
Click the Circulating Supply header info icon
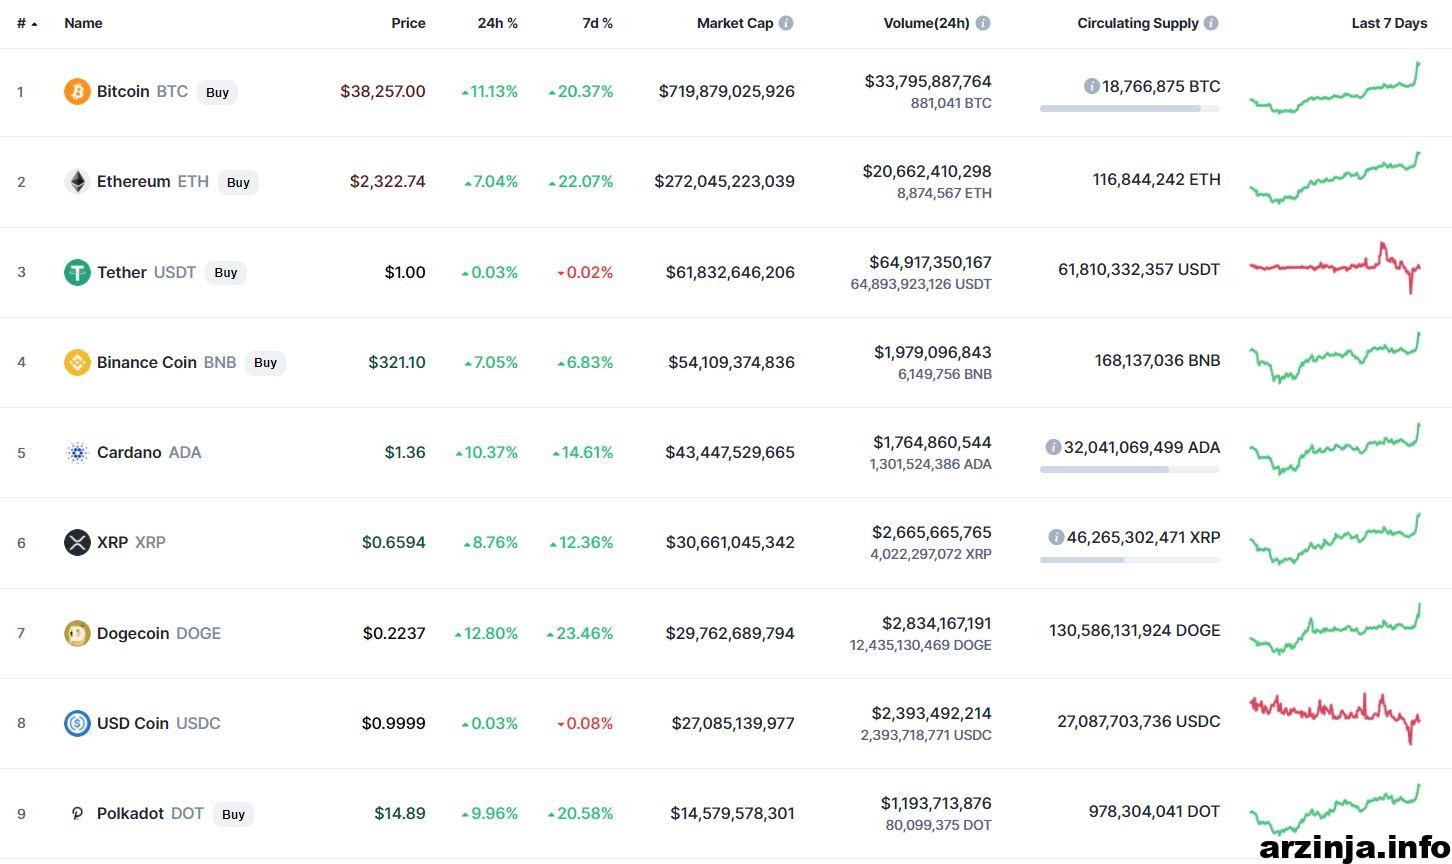[1211, 23]
